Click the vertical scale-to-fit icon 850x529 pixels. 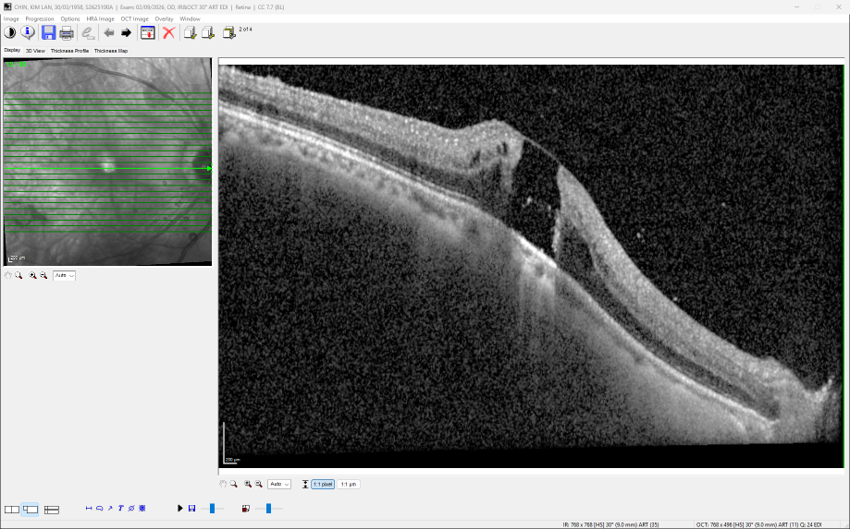pos(305,484)
